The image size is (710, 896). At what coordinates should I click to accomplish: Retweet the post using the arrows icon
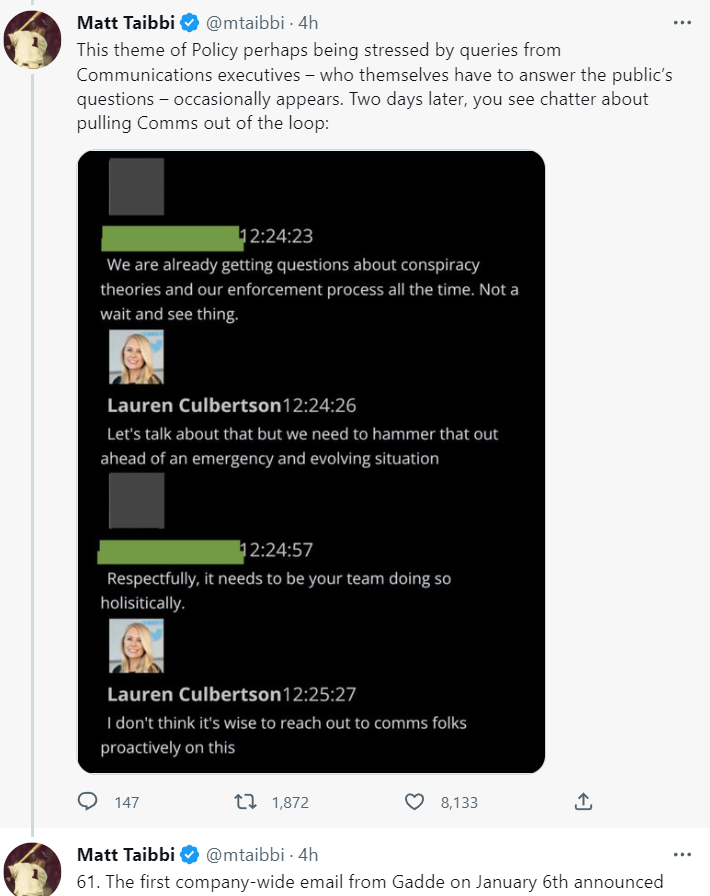coord(245,801)
